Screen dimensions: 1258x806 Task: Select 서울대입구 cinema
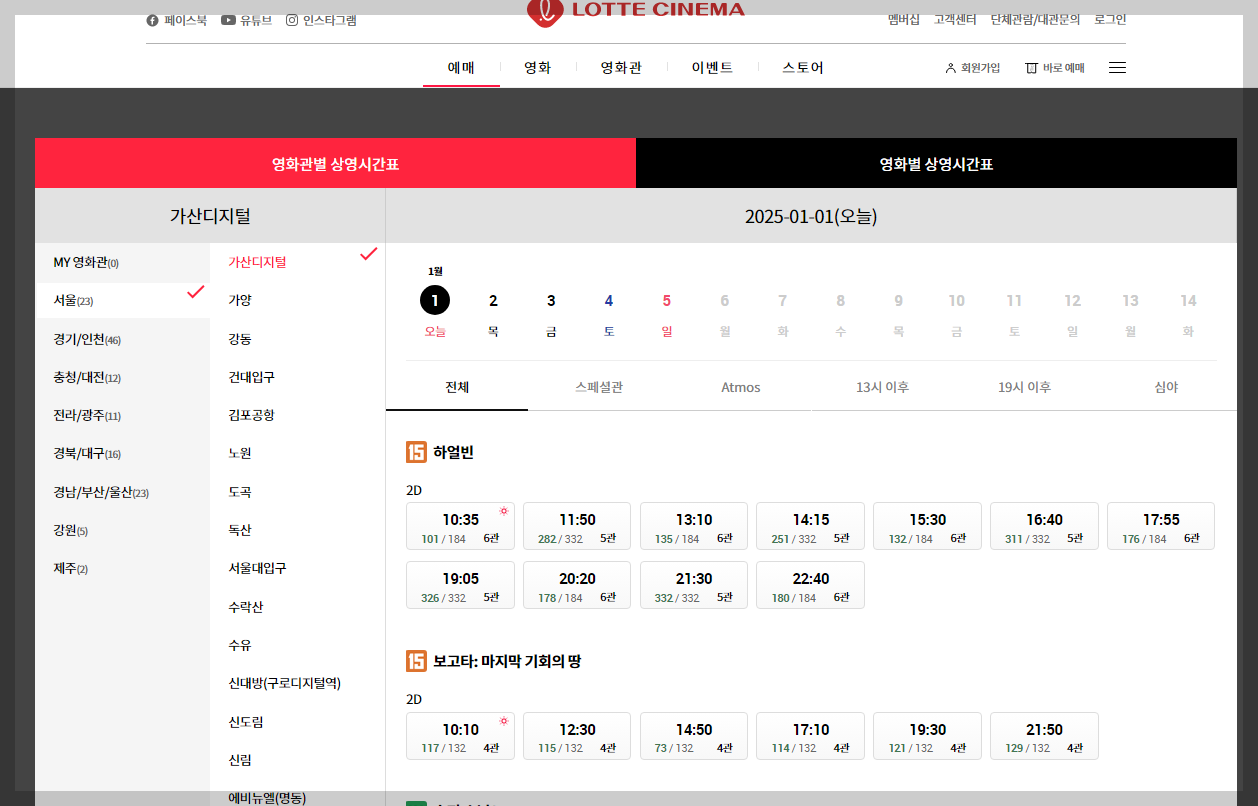[x=257, y=568]
